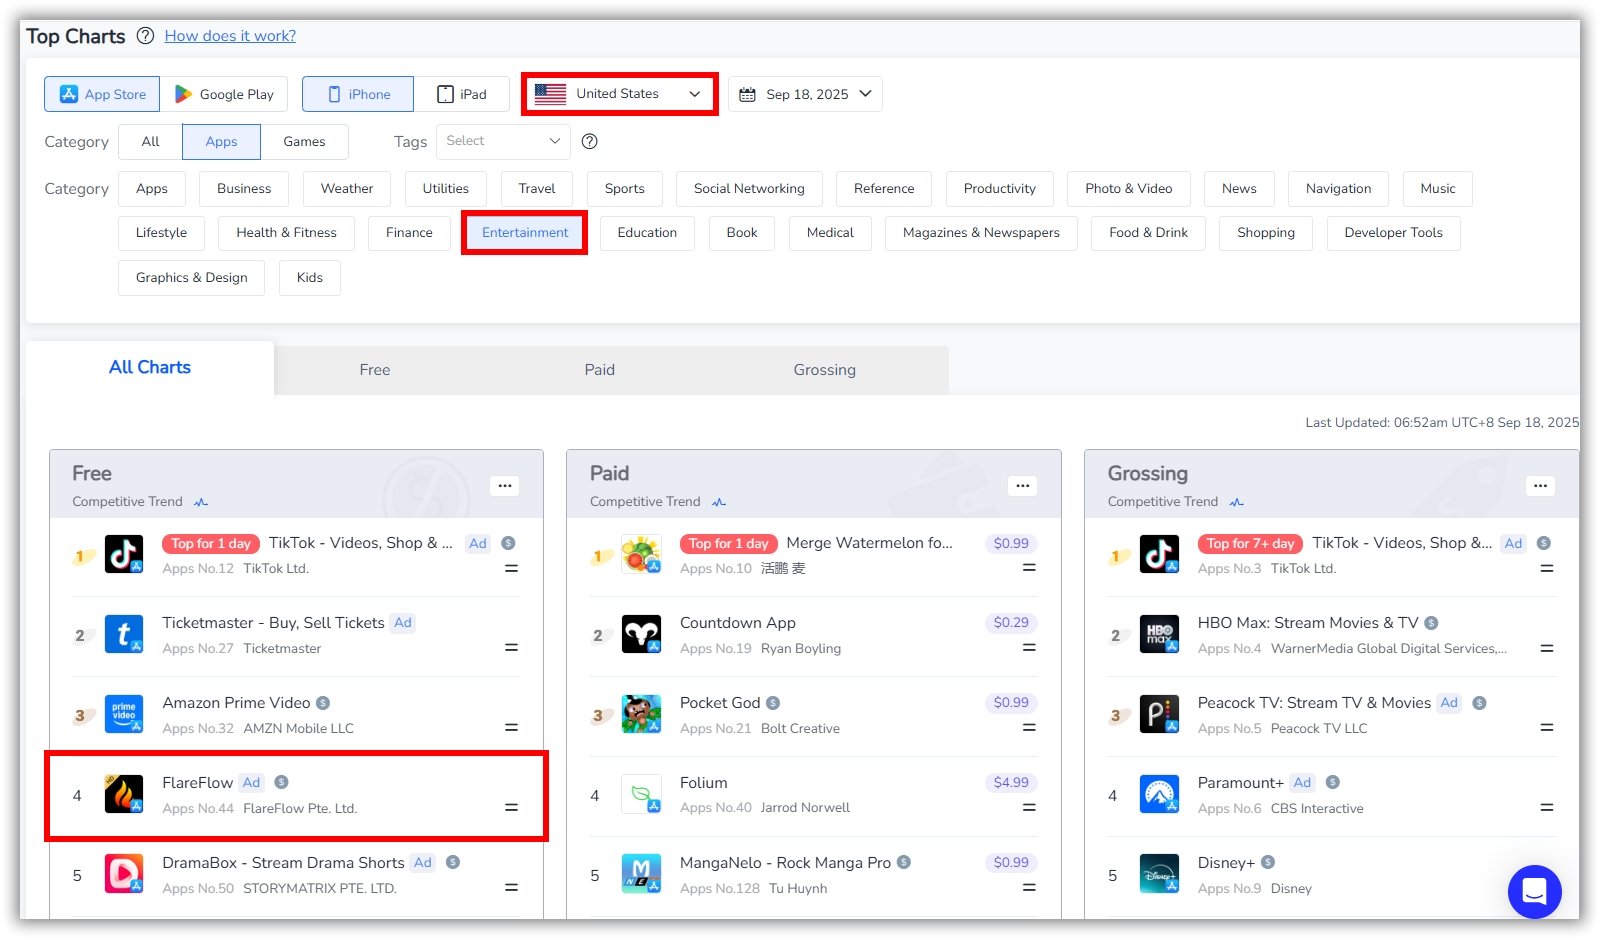Open the HBO Max app icon
Image resolution: width=1600 pixels, height=939 pixels.
[1159, 634]
